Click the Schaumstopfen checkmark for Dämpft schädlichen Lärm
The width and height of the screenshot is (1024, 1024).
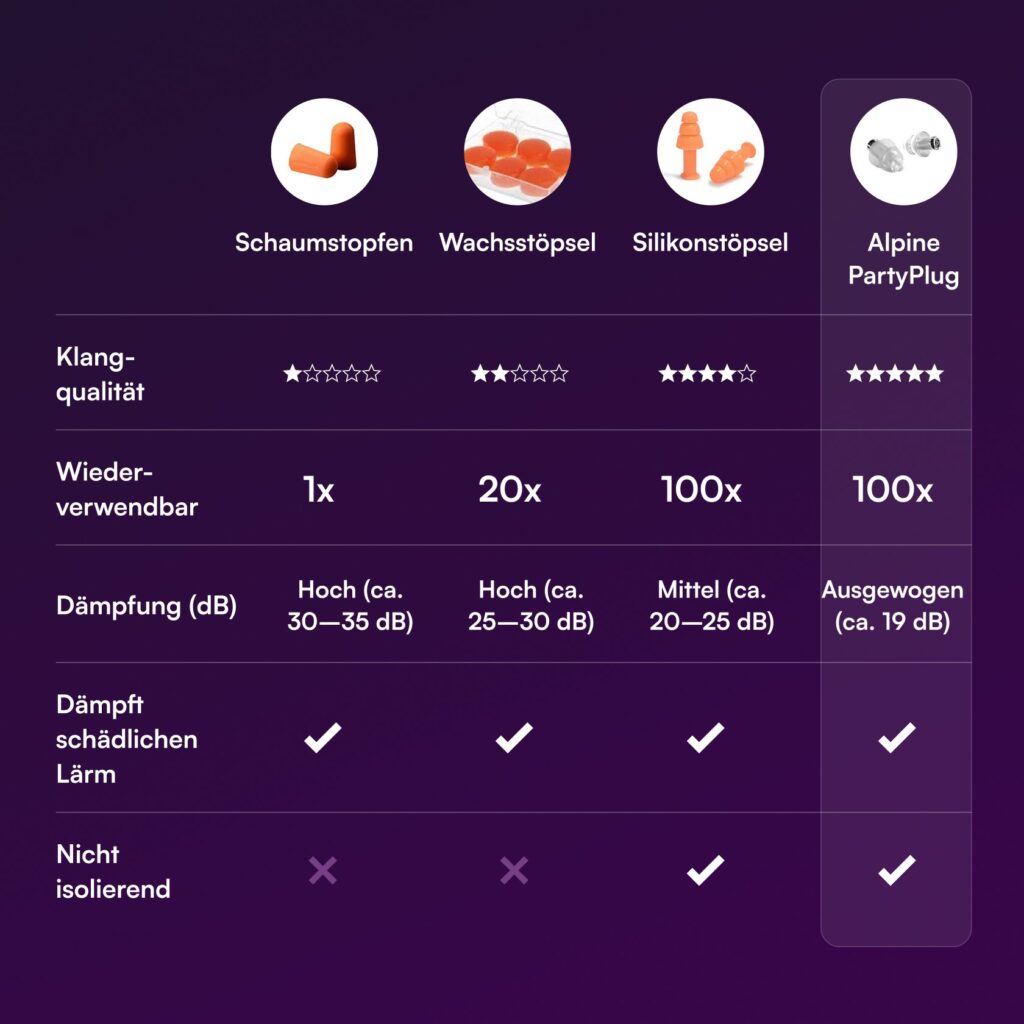tap(323, 738)
